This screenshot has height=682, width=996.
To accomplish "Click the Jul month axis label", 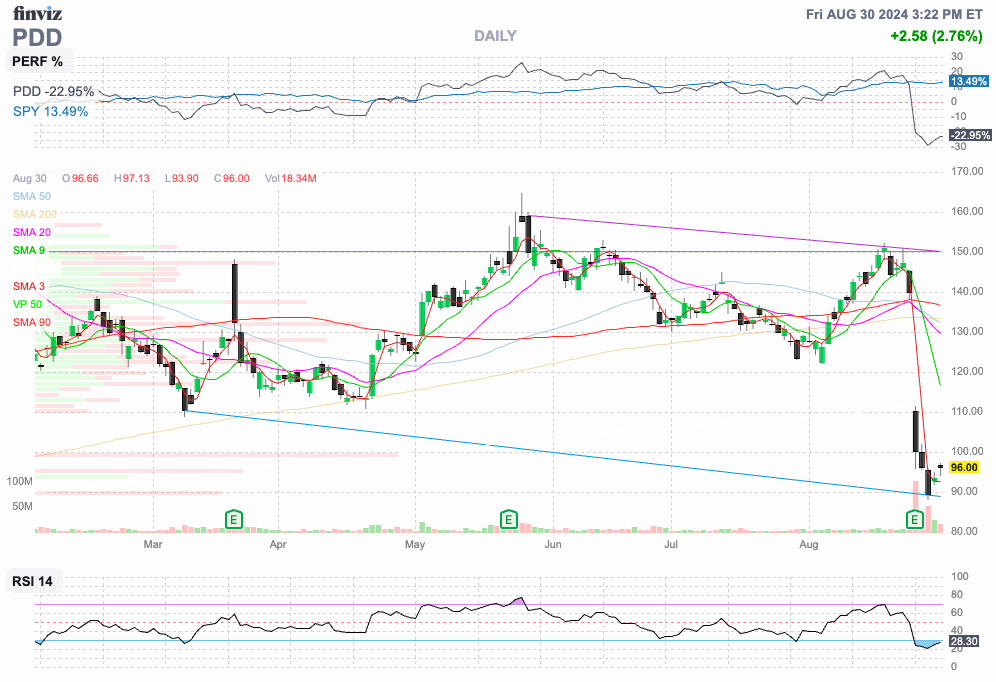I will (671, 544).
